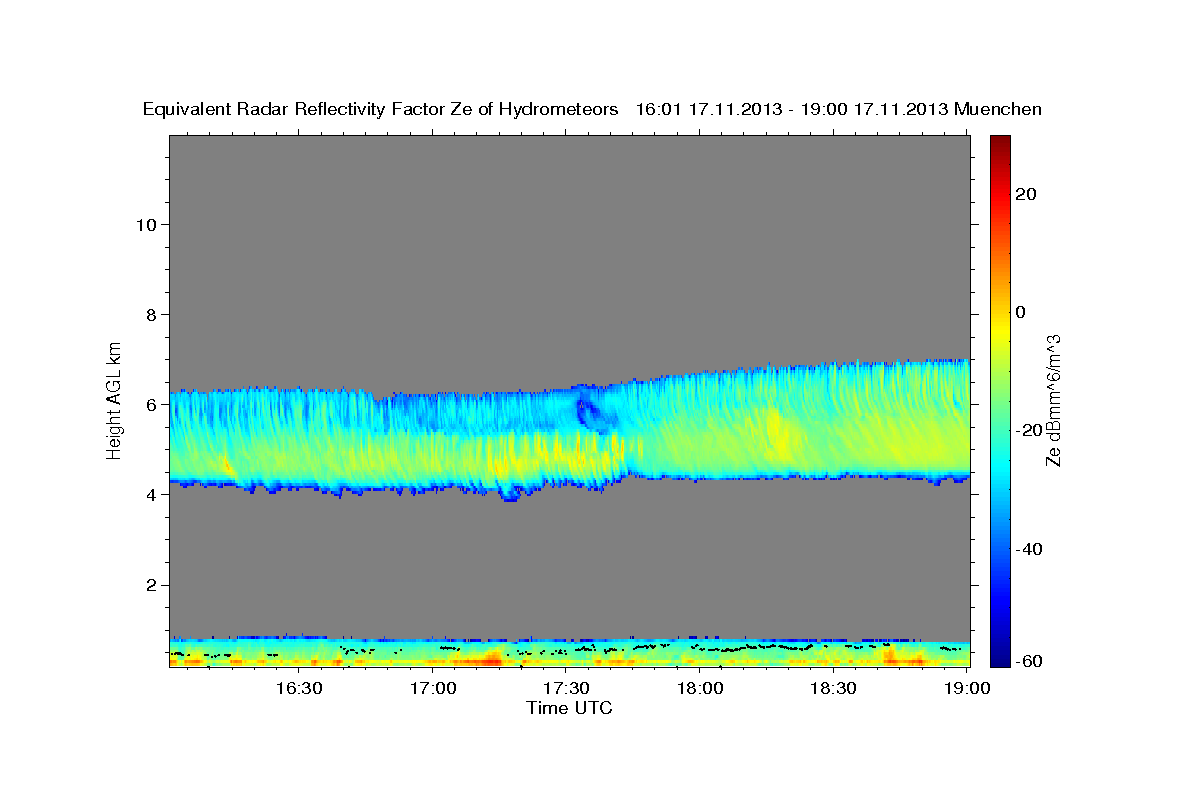Click the colorbar value 0
Image resolution: width=1200 pixels, height=800 pixels.
1021,312
